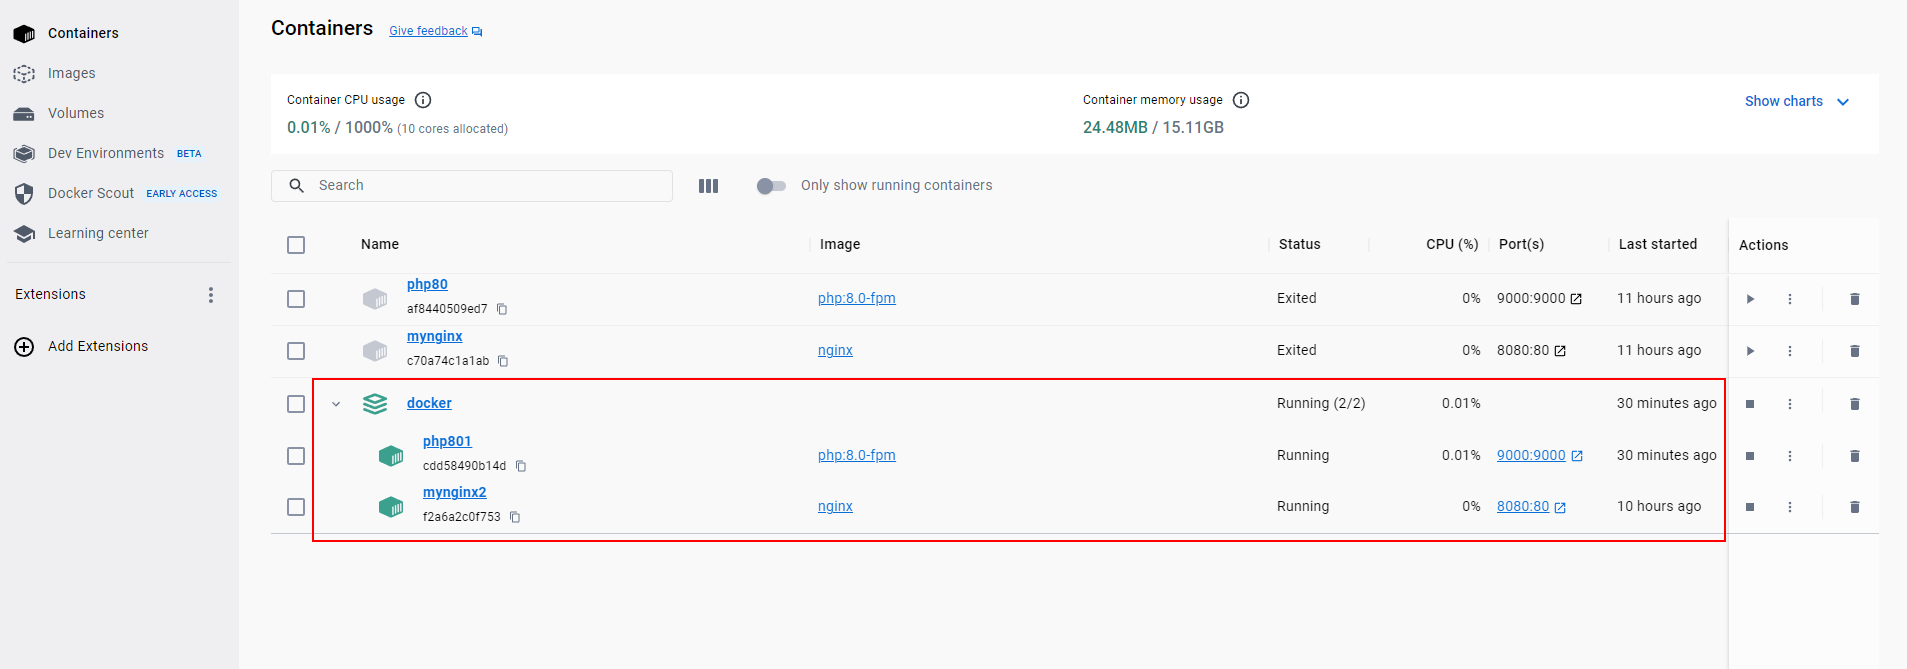The height and width of the screenshot is (669, 1907).
Task: Copy container ID c70a74c1a1ab
Action: 503,361
